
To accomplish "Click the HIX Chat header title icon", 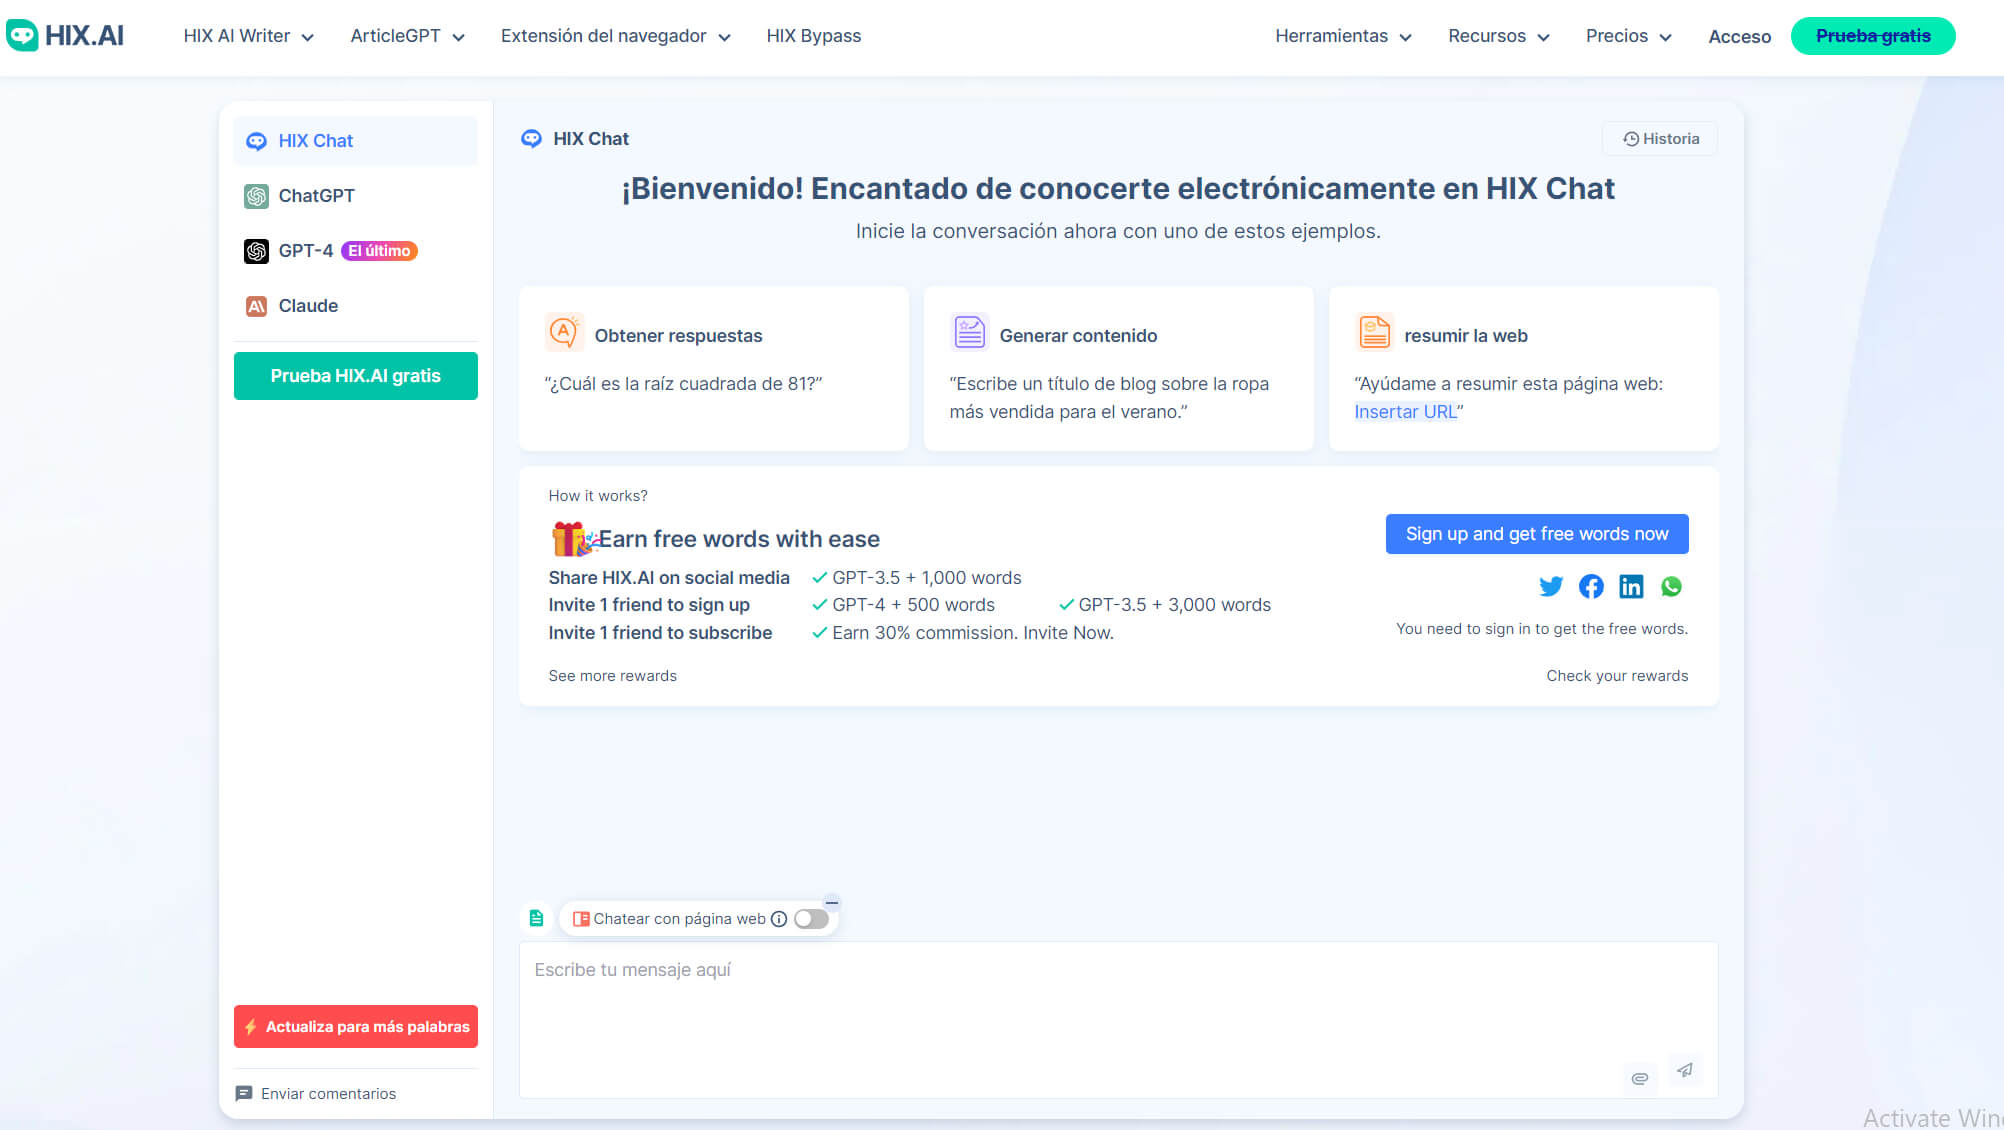I will point(531,139).
